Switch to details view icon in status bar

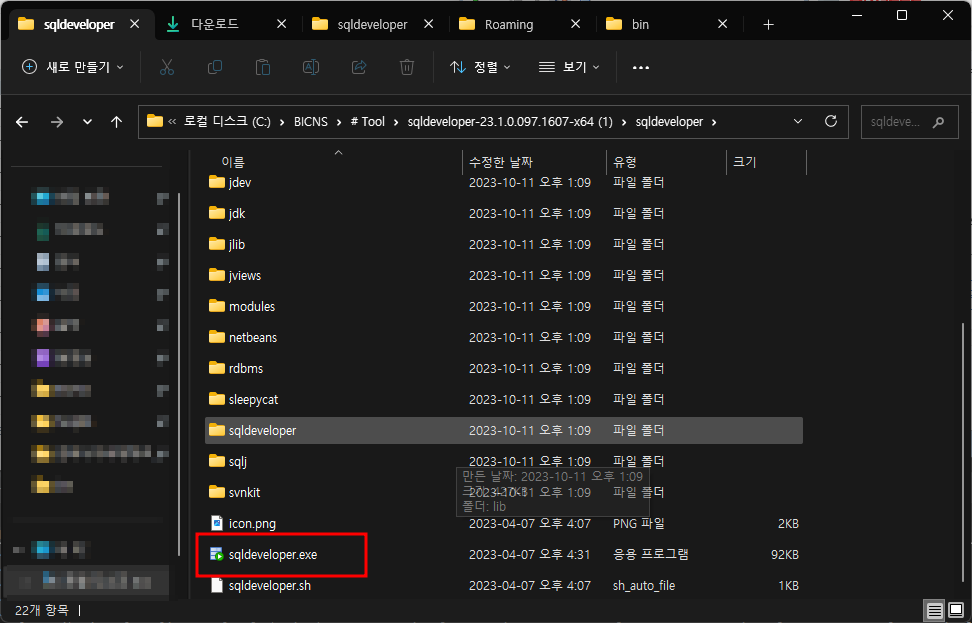pos(935,610)
